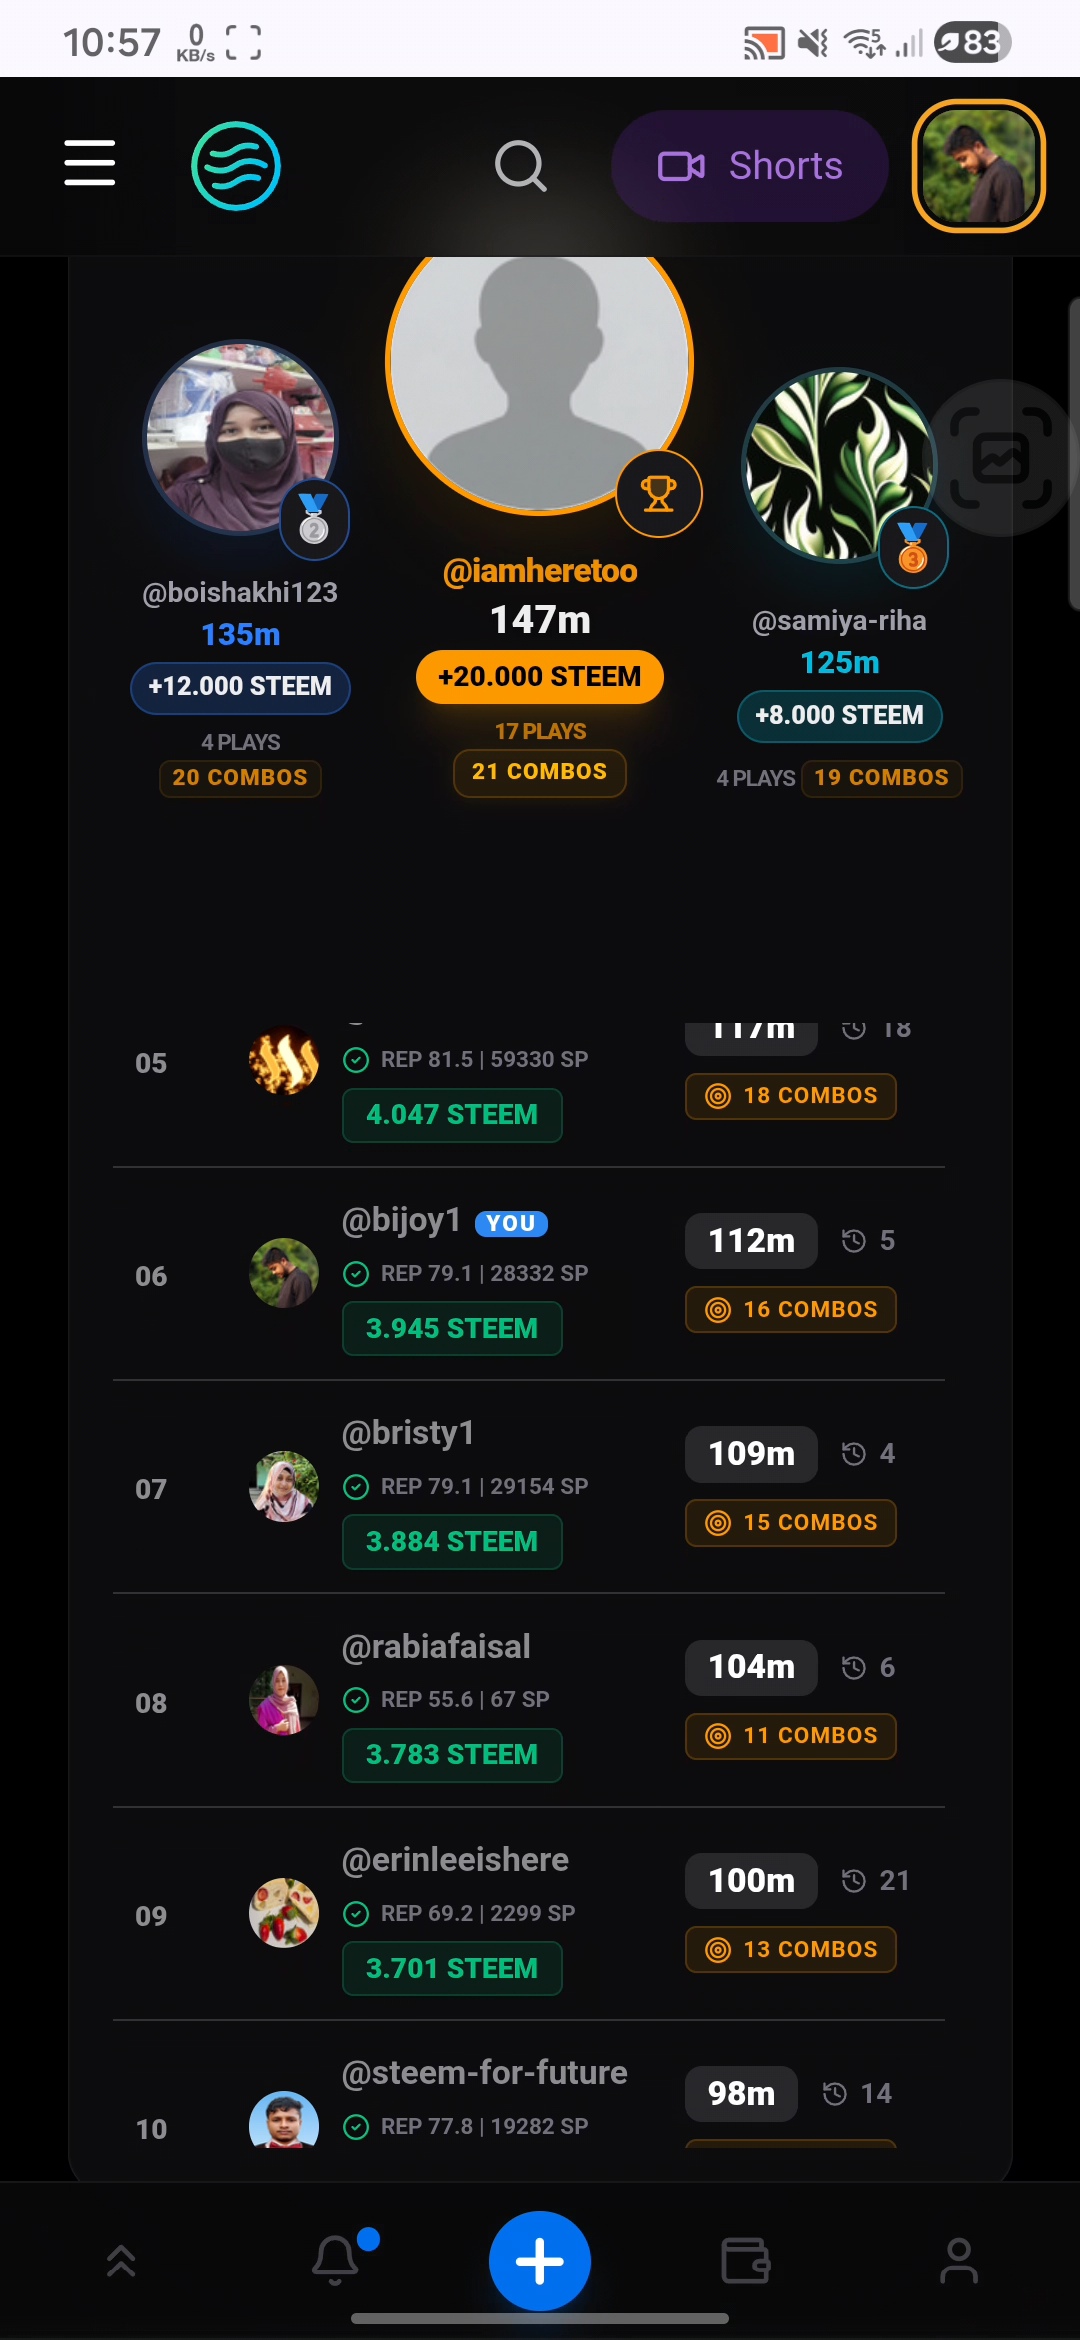
Task: Open @boishakhi123 second place avatar
Action: (x=241, y=437)
